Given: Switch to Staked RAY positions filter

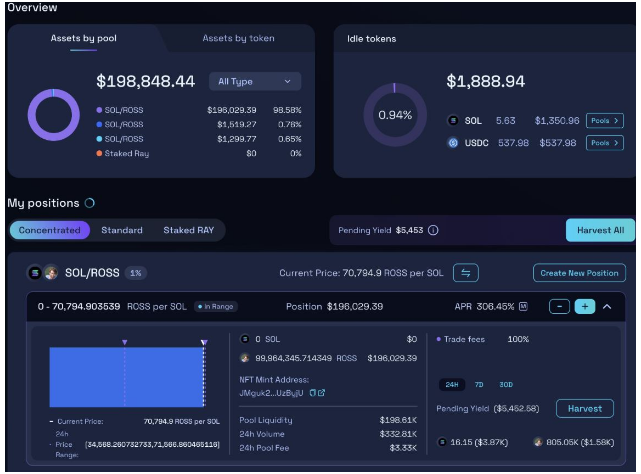Looking at the screenshot, I should (188, 230).
